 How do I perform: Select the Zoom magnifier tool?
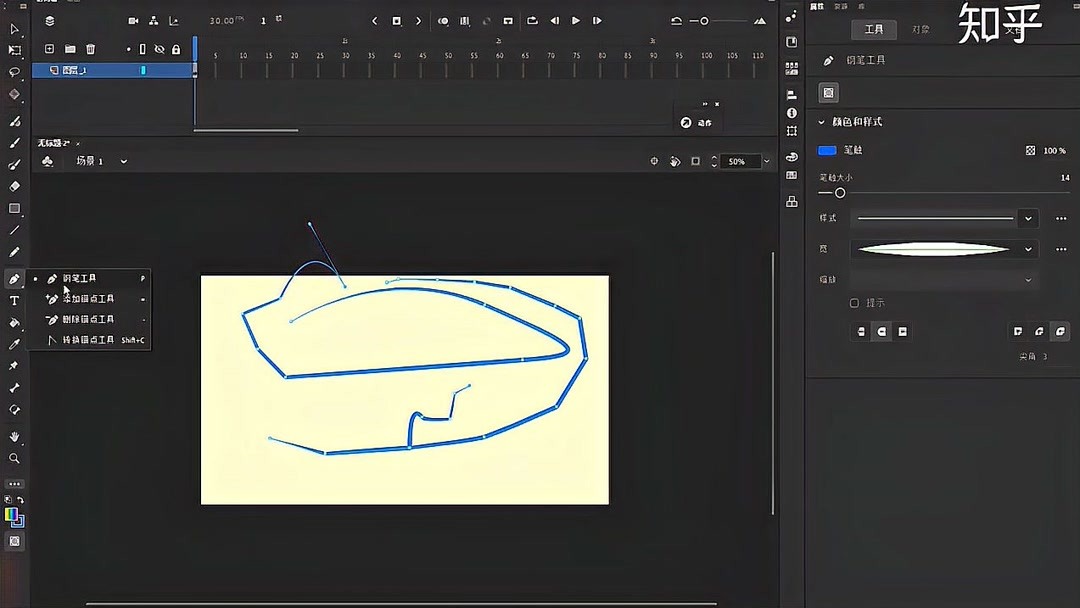point(15,458)
